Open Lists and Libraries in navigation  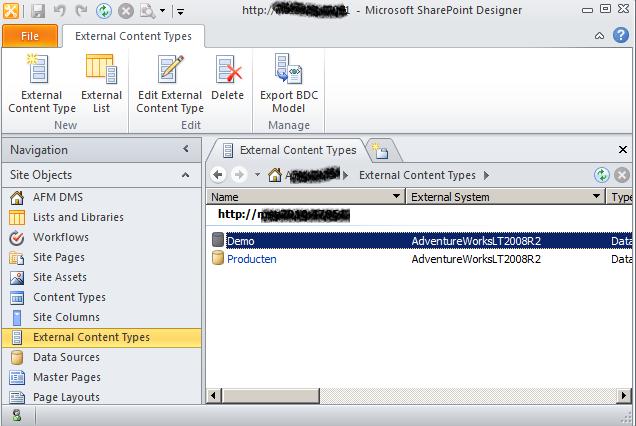coord(78,217)
